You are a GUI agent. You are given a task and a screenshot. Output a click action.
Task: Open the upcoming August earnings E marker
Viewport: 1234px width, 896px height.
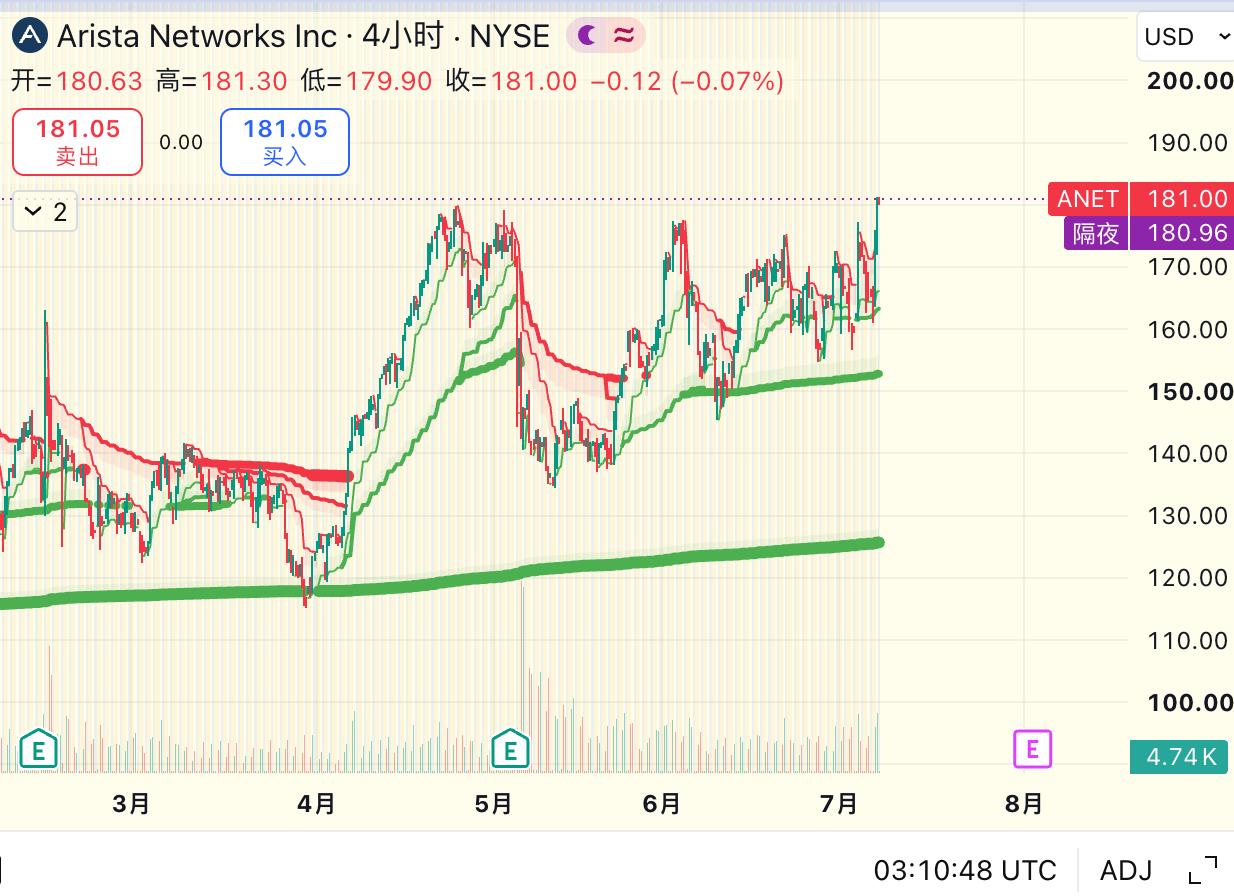[1033, 748]
